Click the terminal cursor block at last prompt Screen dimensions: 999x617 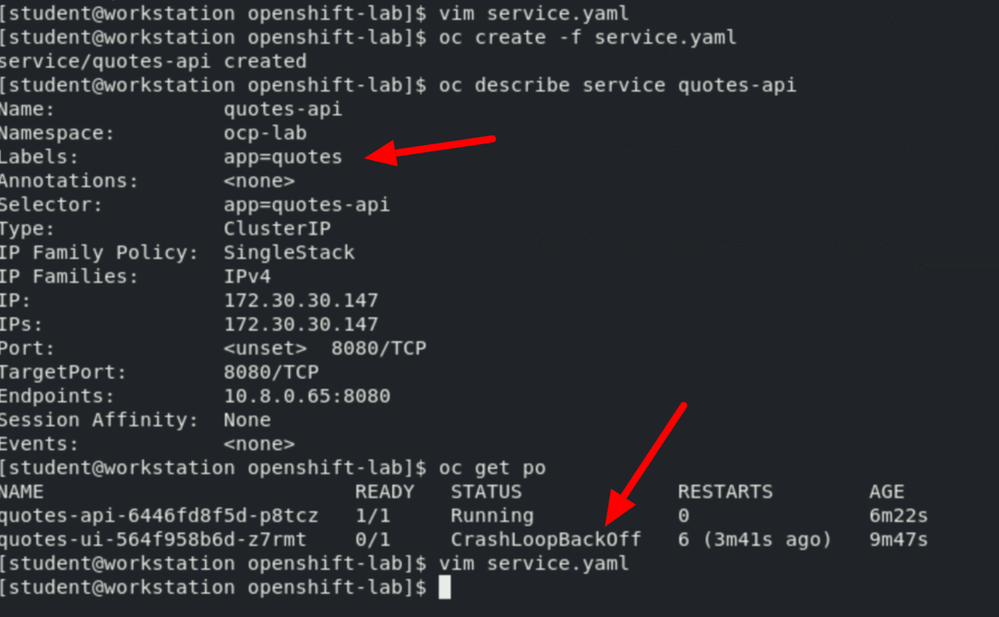(445, 588)
